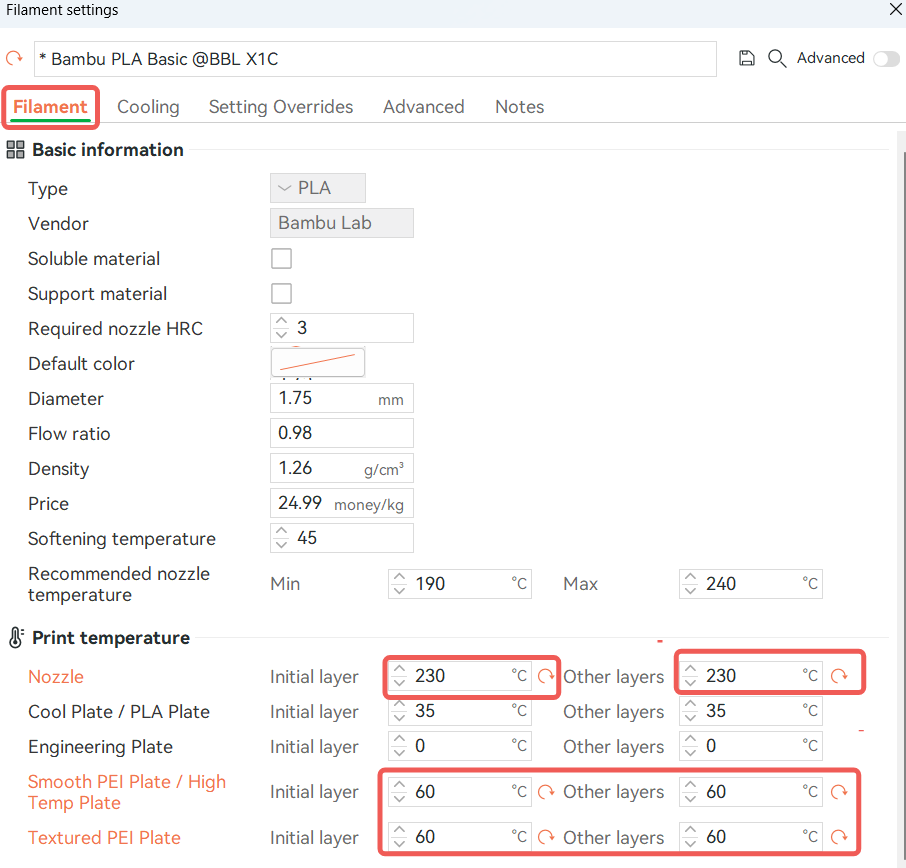
Task: Enable the Soluble material checkbox
Action: pos(281,258)
